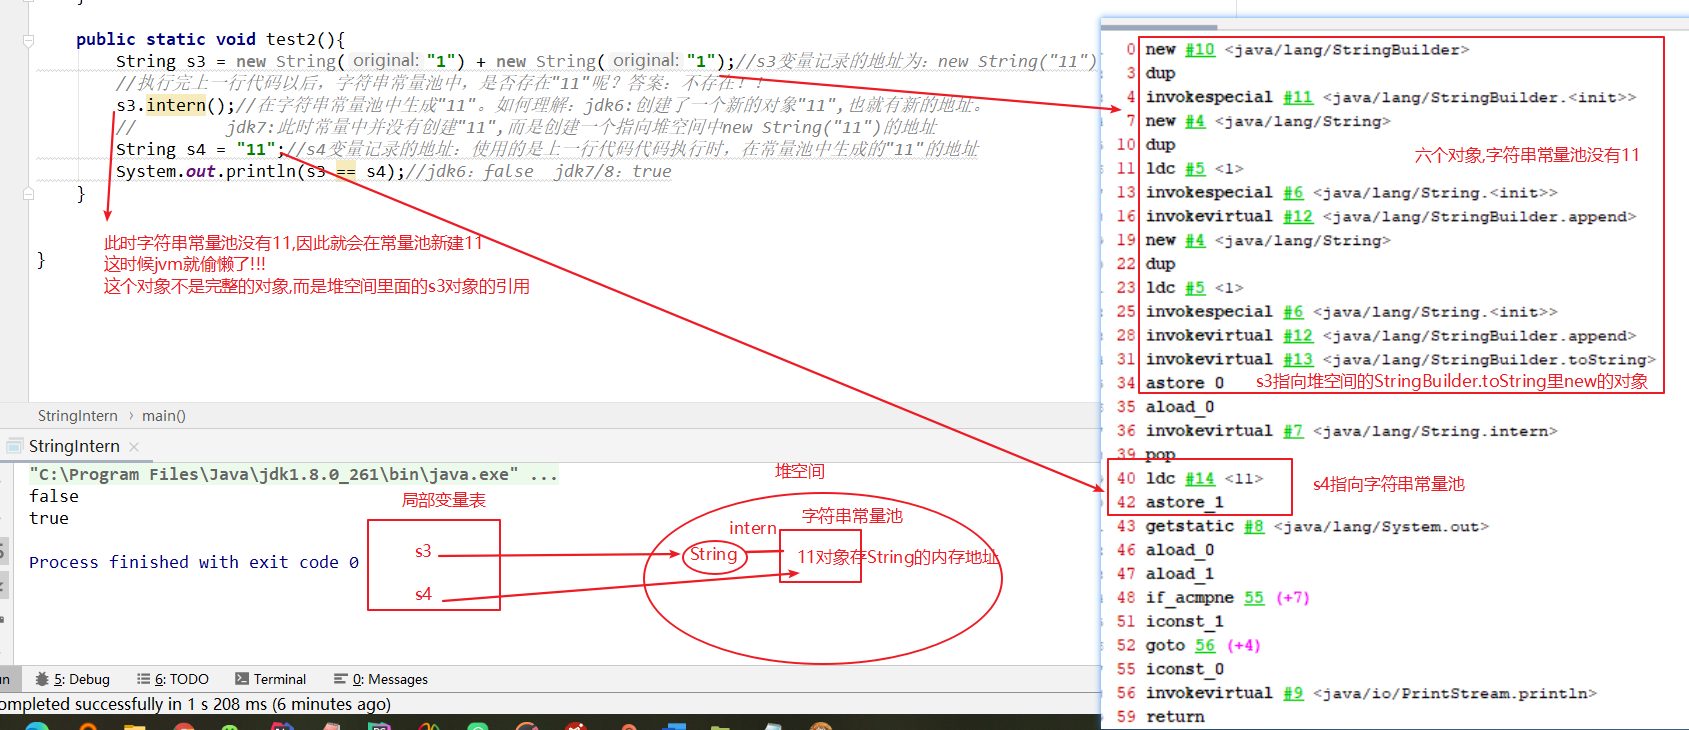Follow link #6 on bytecode offset 13
The width and height of the screenshot is (1689, 730).
(1293, 192)
